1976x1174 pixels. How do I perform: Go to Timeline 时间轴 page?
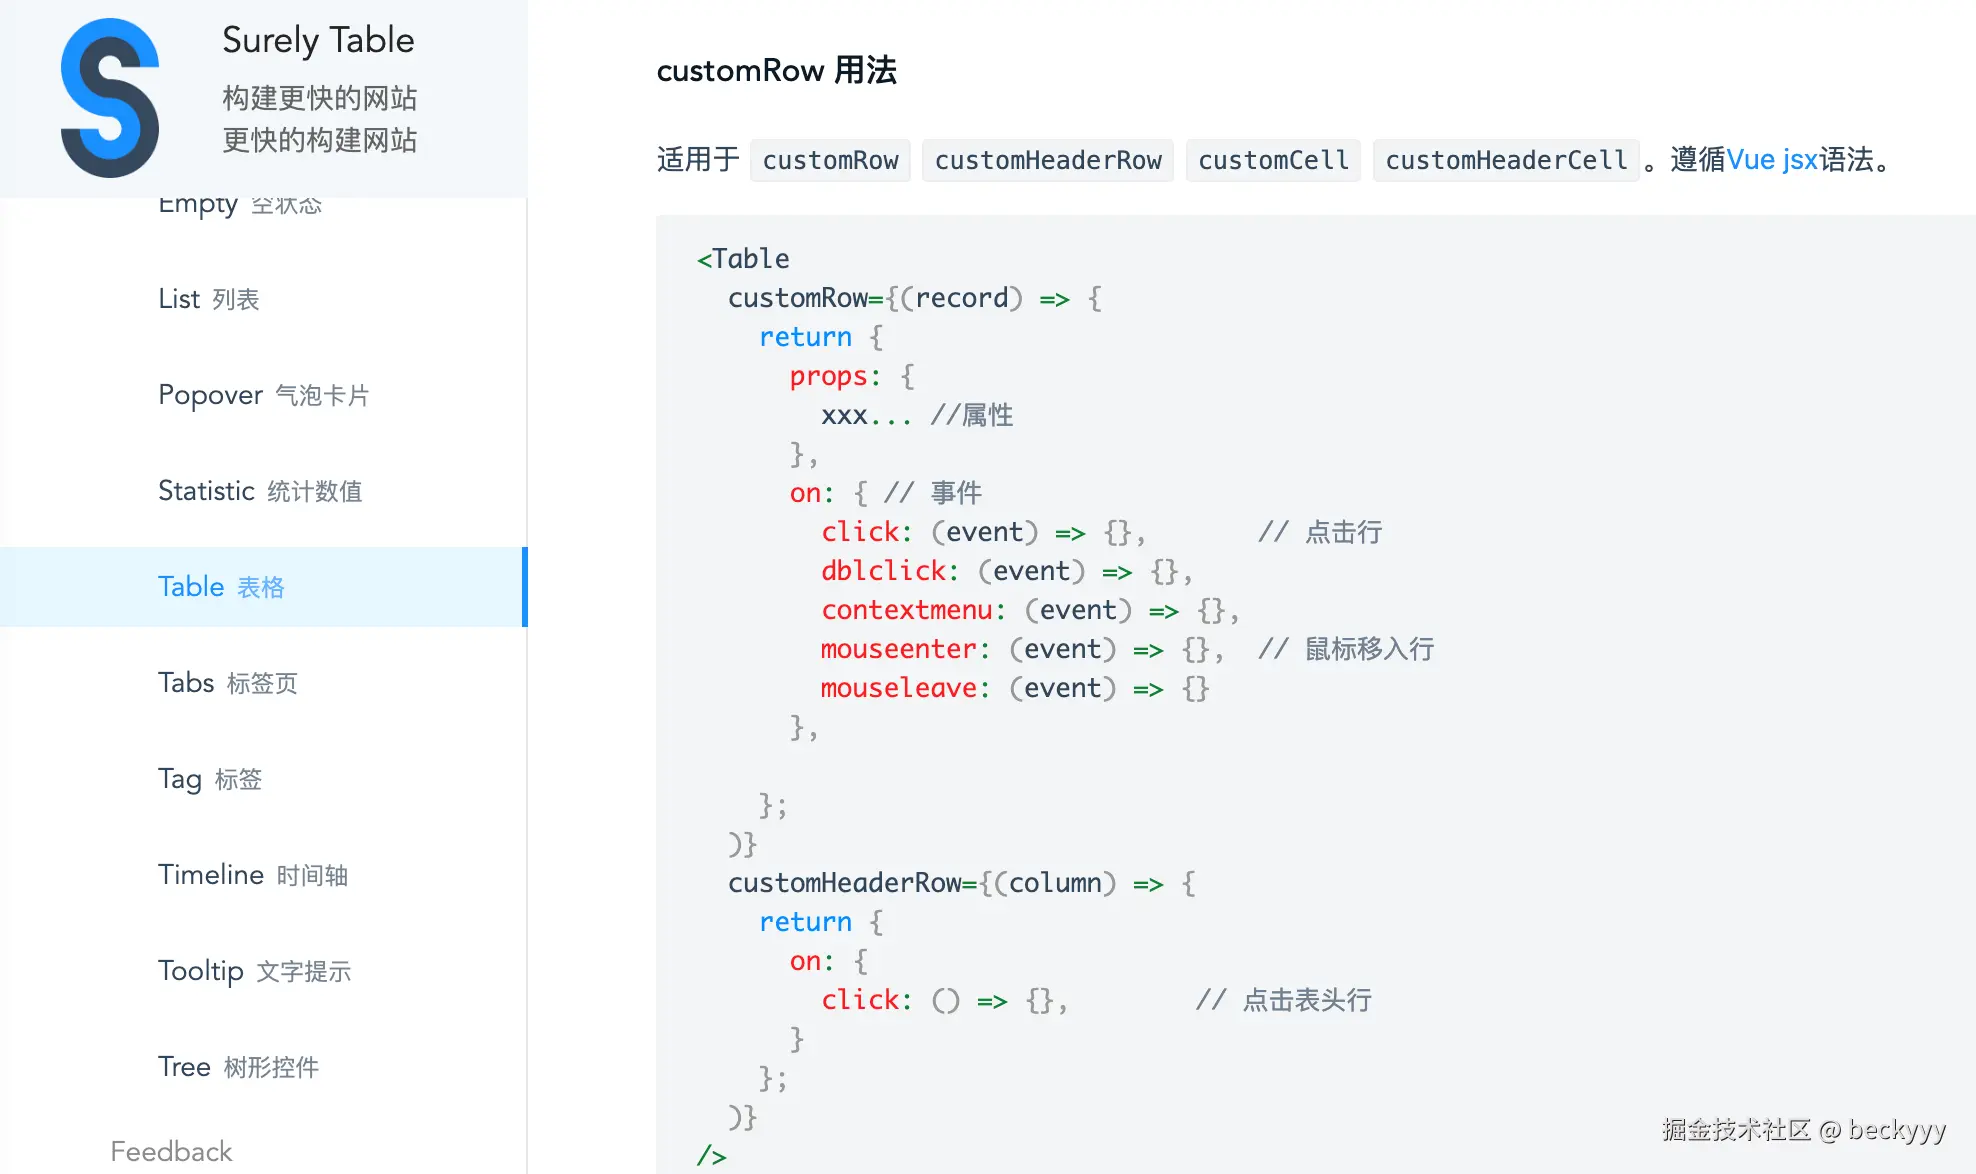pyautogui.click(x=253, y=875)
